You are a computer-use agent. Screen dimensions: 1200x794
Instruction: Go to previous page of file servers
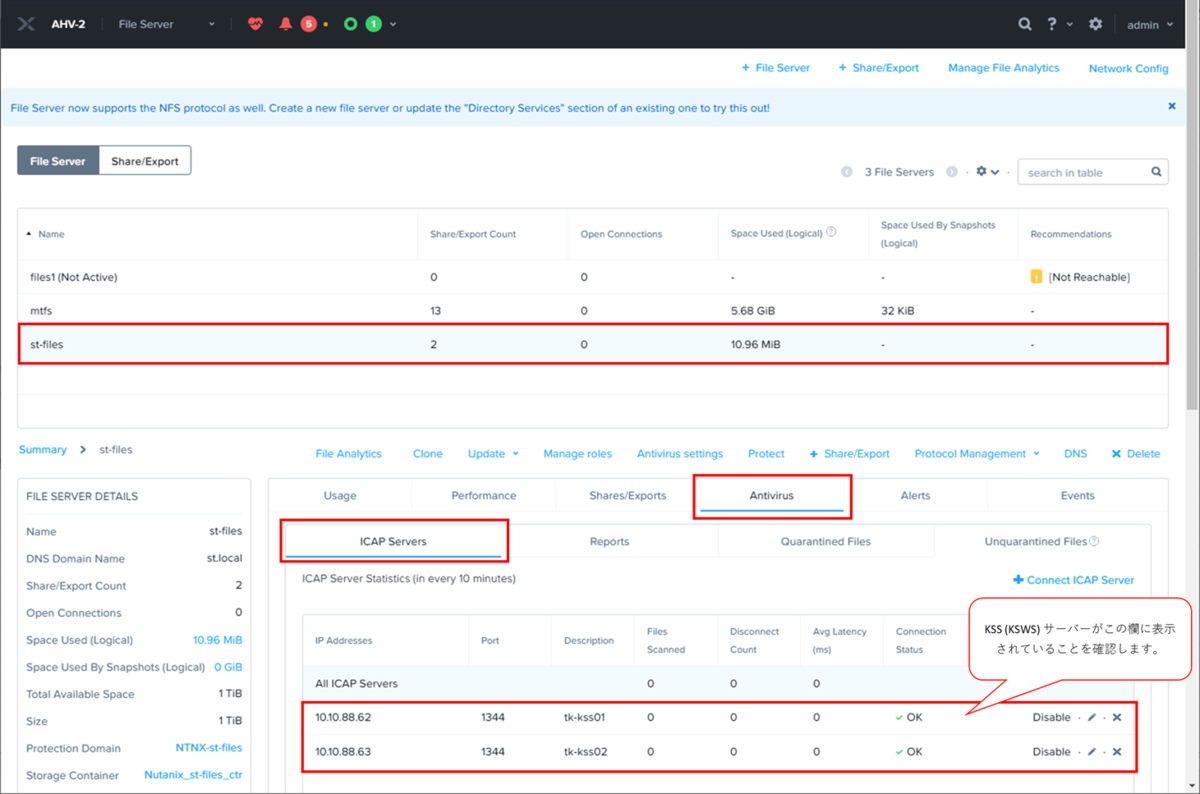pos(847,172)
